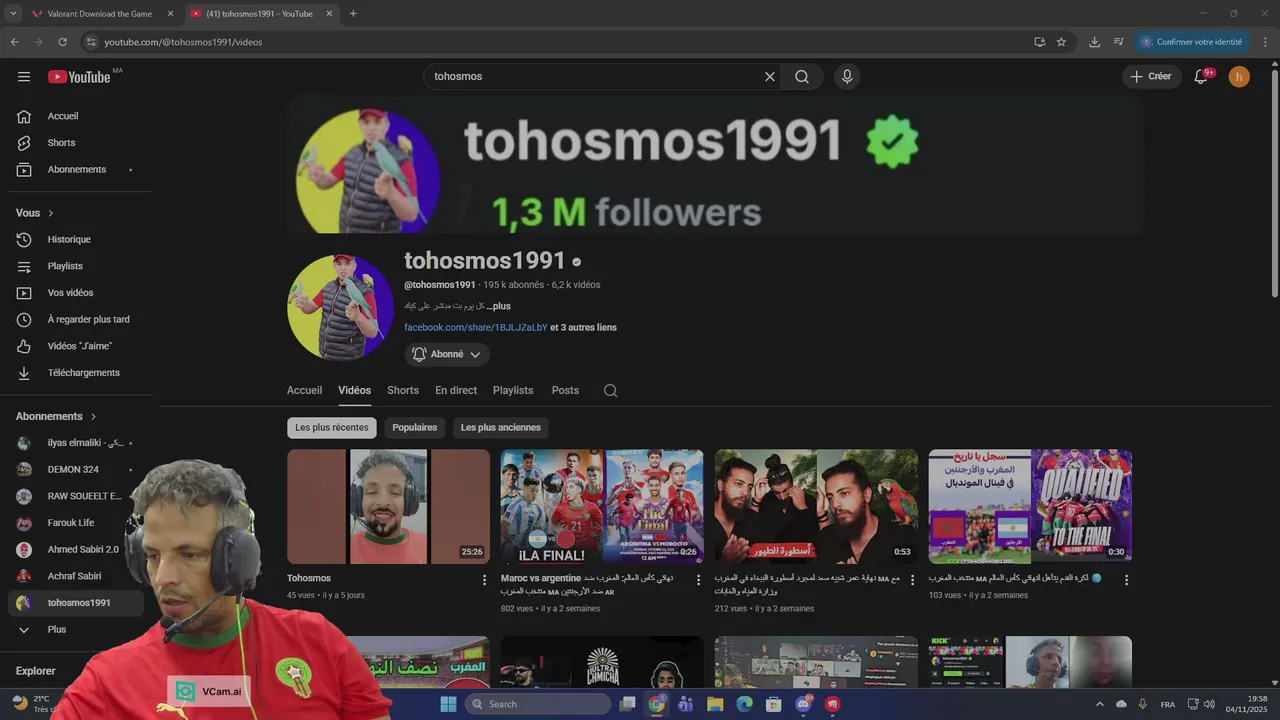Switch to the Accueil channel tab
The height and width of the screenshot is (720, 1280).
coord(304,390)
